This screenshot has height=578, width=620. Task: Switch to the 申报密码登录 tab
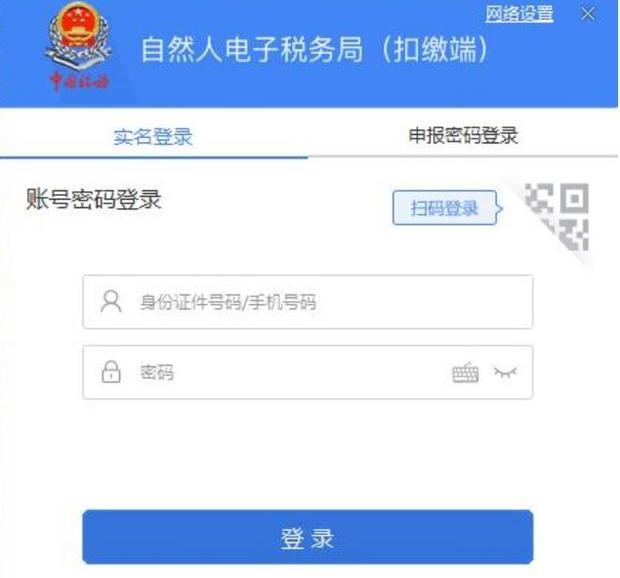pyautogui.click(x=463, y=136)
